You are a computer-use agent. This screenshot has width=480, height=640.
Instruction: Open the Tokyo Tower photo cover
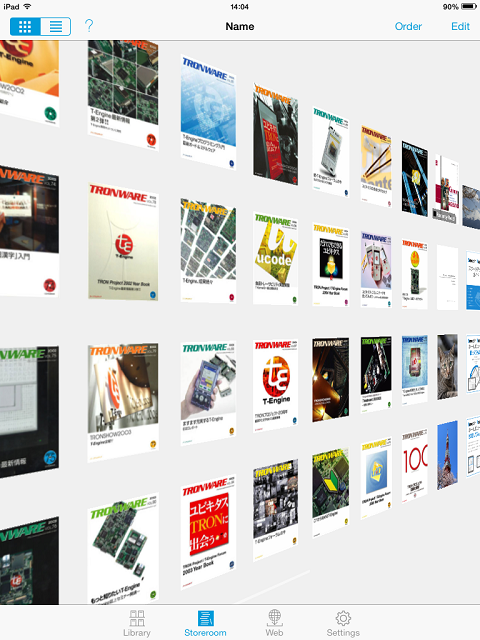[x=447, y=455]
